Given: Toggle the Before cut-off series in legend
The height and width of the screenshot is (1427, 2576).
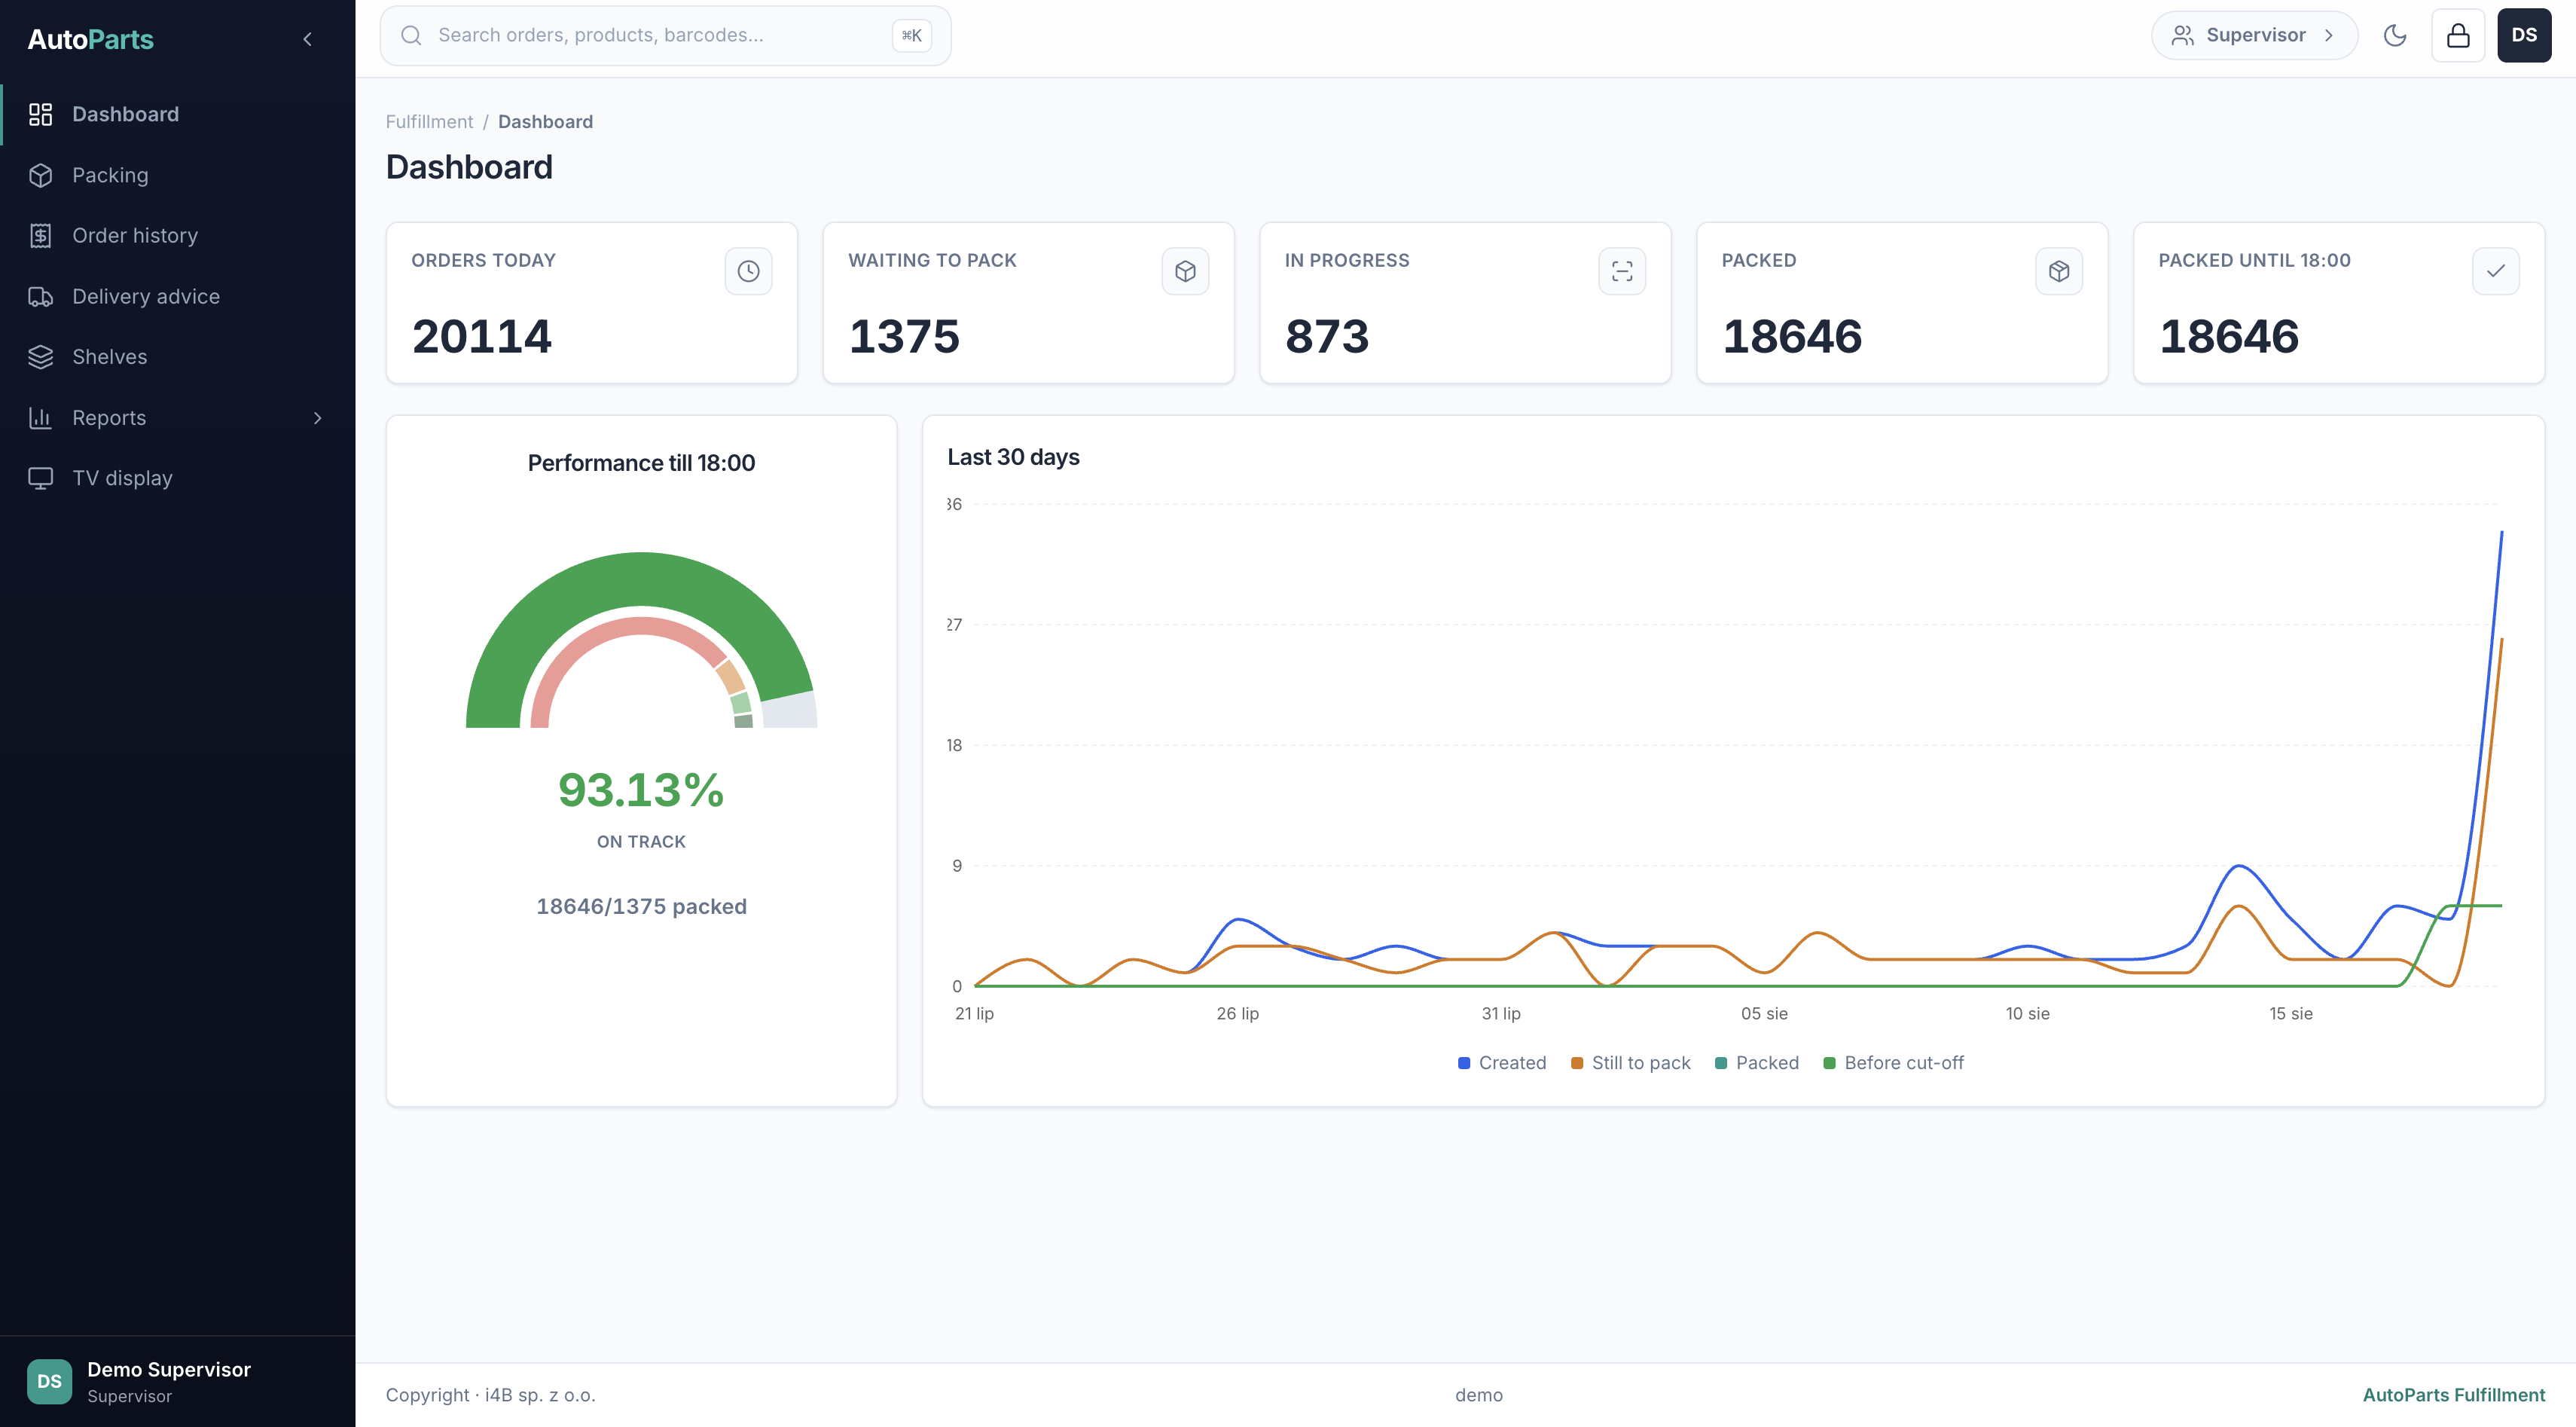Looking at the screenshot, I should (x=1894, y=1063).
